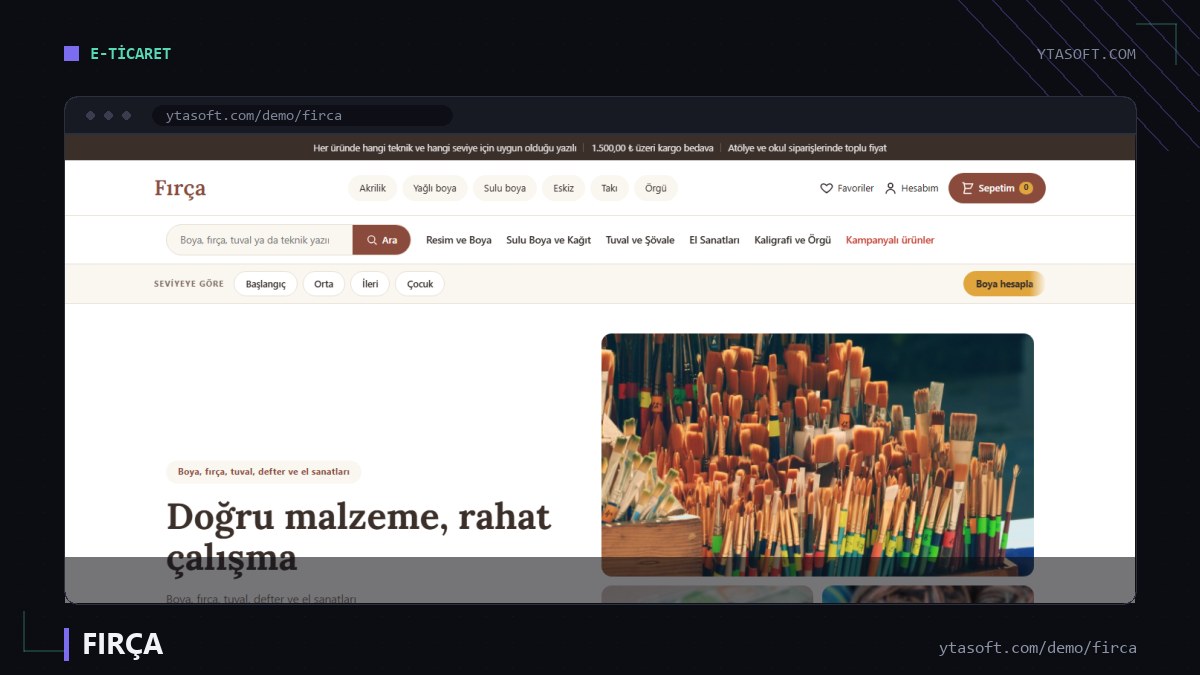Open the Hesabım account link

click(x=911, y=188)
